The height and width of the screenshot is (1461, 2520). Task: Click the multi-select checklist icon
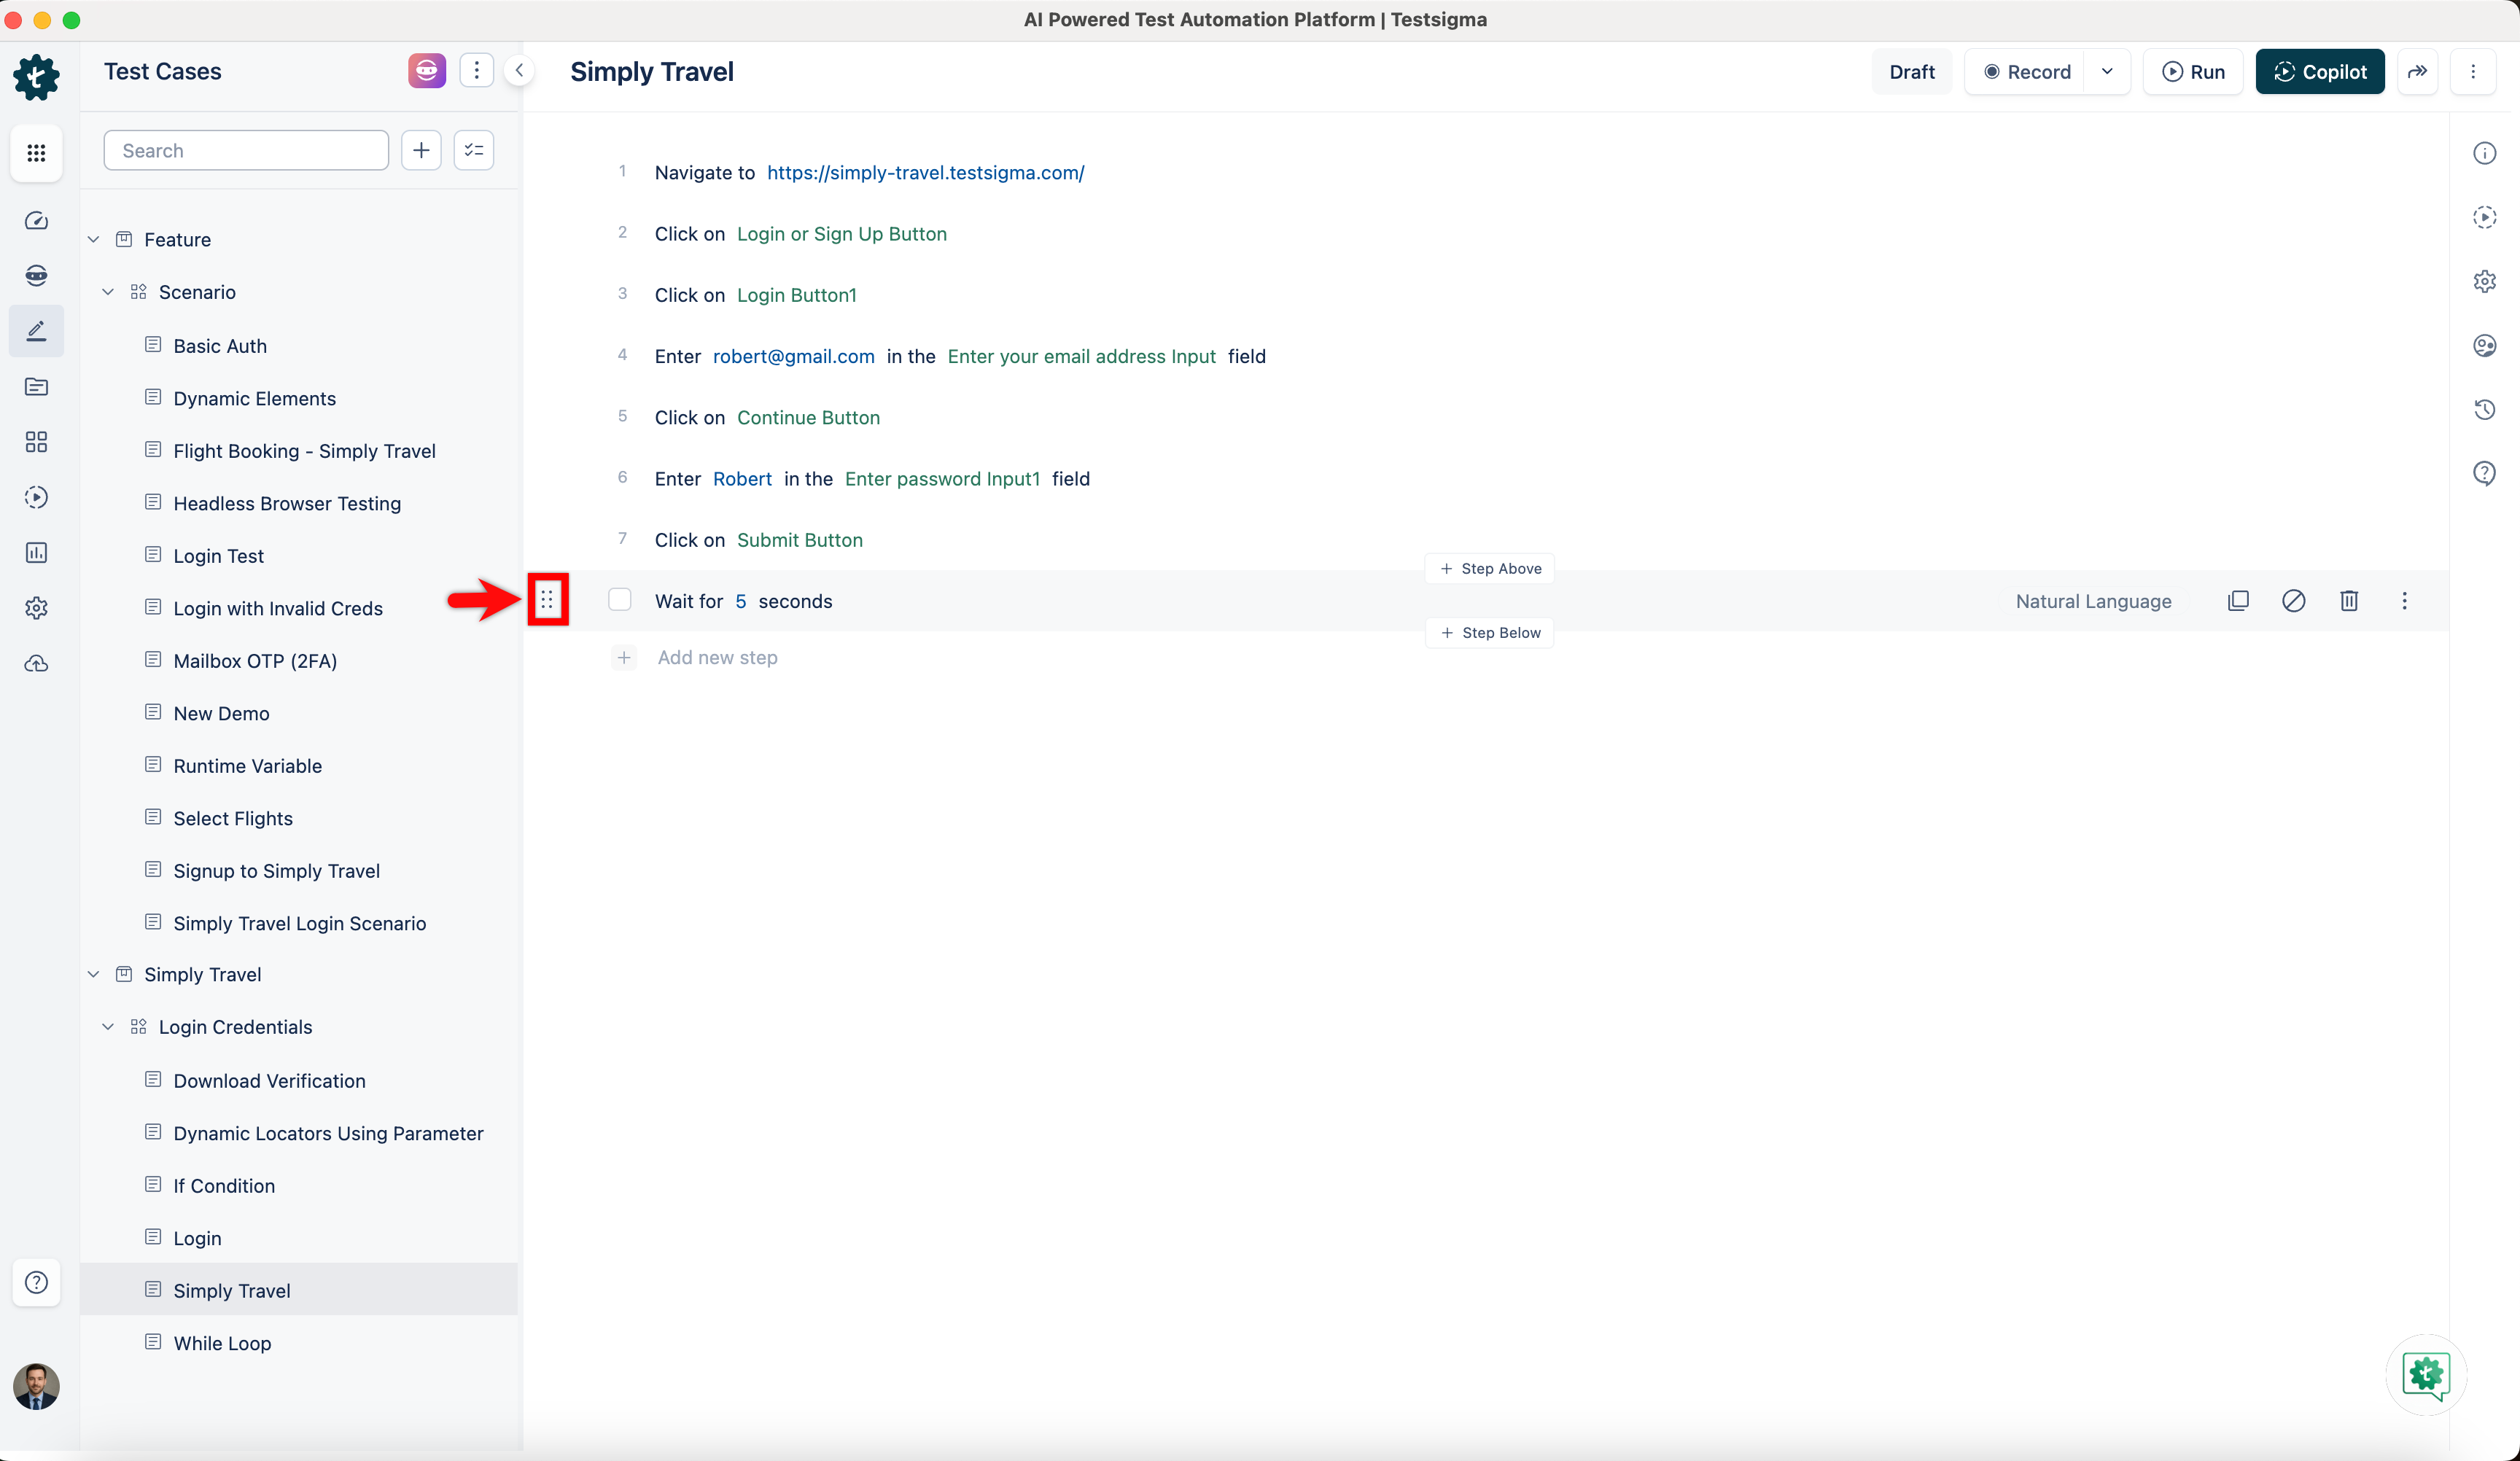coord(474,150)
